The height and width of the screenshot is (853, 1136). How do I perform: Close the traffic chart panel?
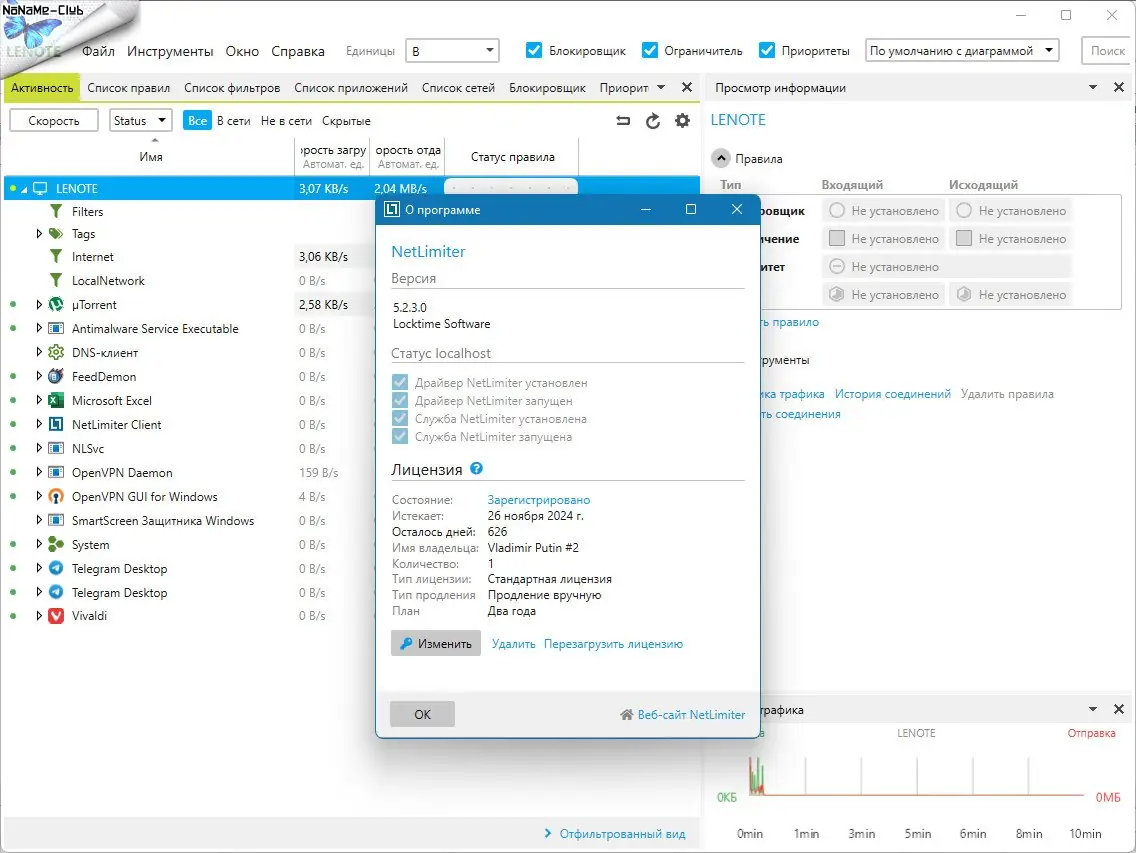tap(1119, 710)
